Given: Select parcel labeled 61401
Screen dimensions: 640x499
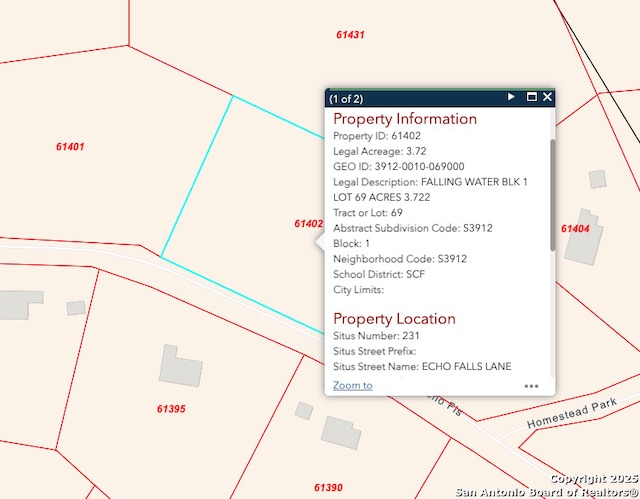Looking at the screenshot, I should click(x=70, y=146).
